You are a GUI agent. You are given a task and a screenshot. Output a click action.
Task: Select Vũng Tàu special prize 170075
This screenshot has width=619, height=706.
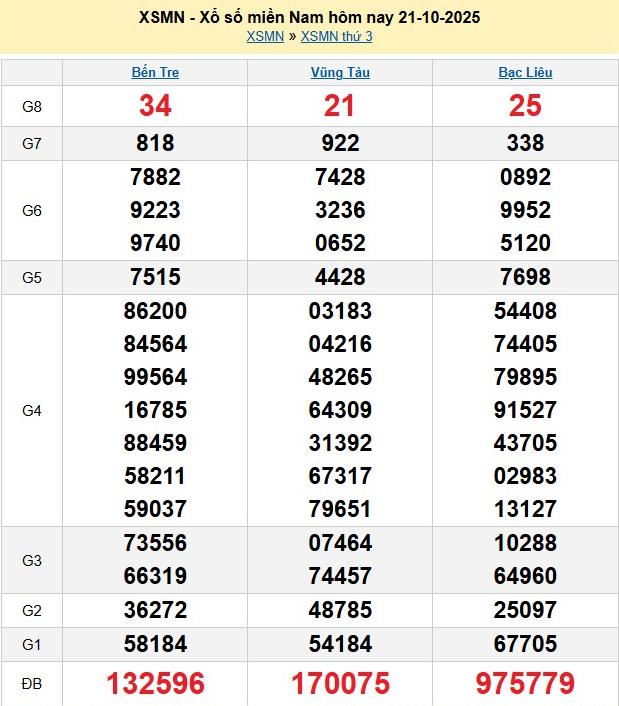click(x=340, y=683)
